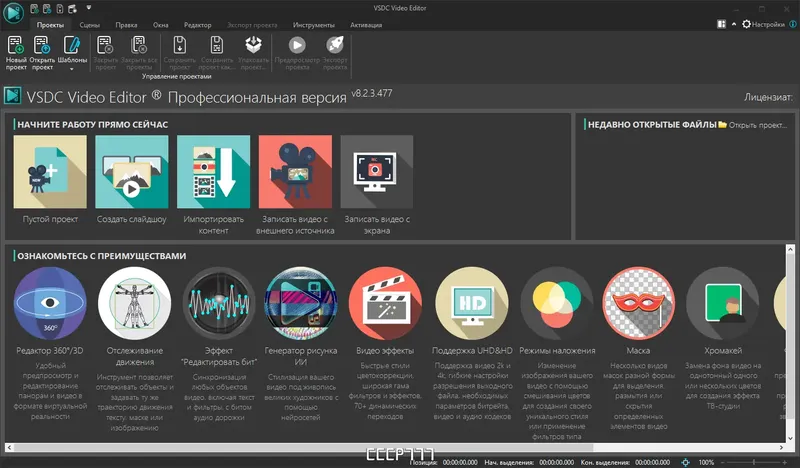Click Open project icon in quick access bar

pos(47,9)
